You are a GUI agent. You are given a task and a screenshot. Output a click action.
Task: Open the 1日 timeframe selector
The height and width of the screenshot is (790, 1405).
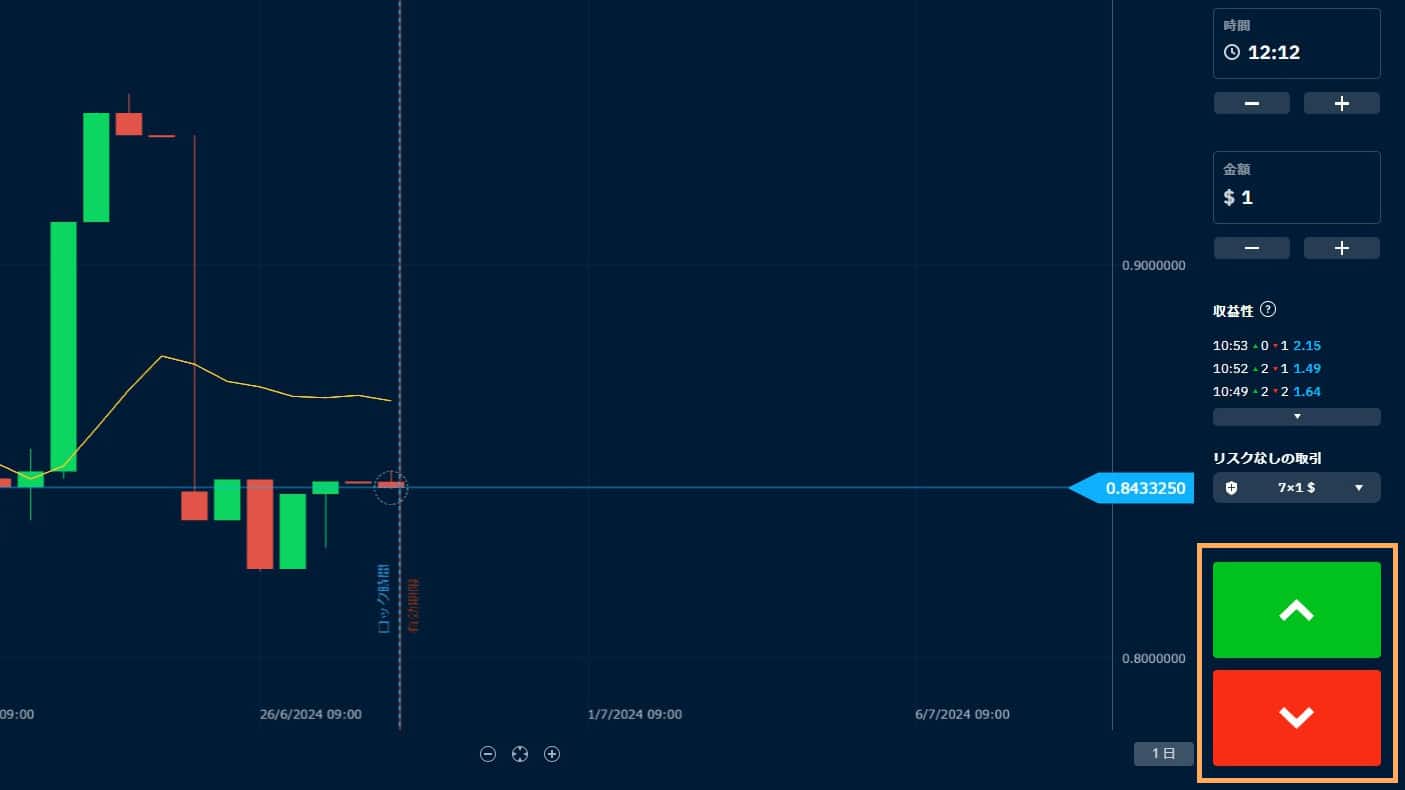(x=1163, y=754)
